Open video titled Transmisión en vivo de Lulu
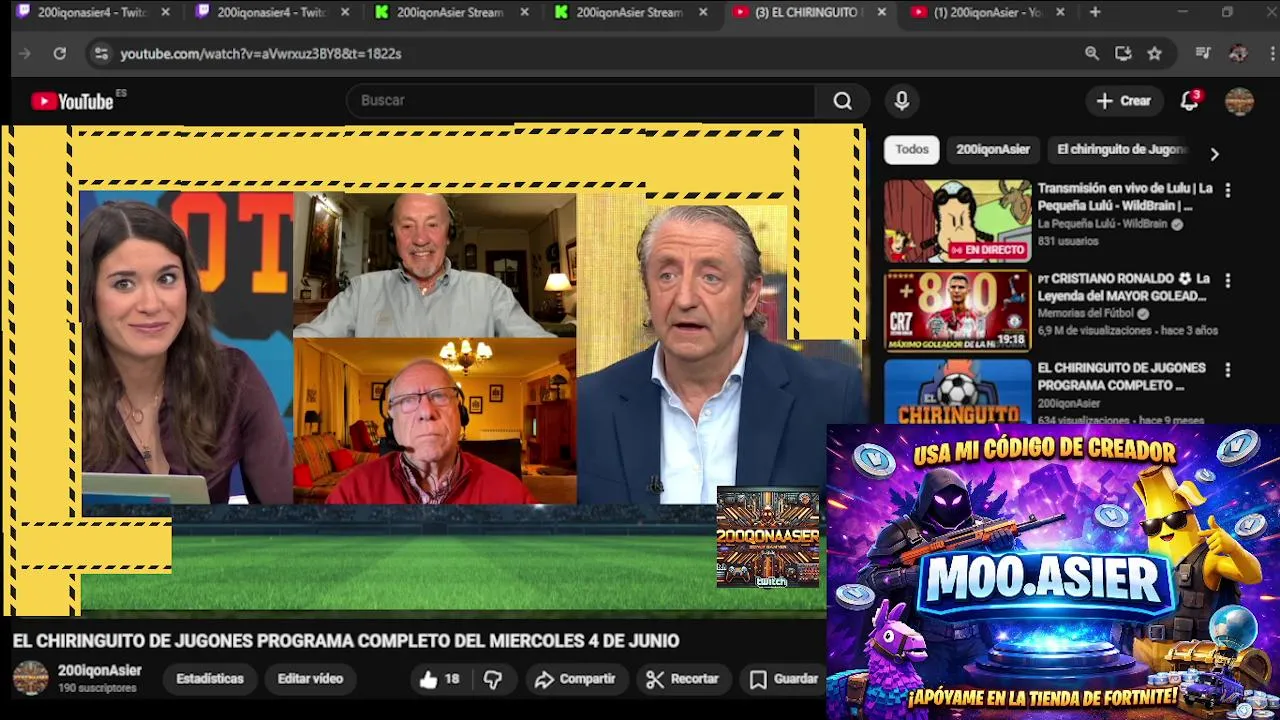 (1124, 197)
